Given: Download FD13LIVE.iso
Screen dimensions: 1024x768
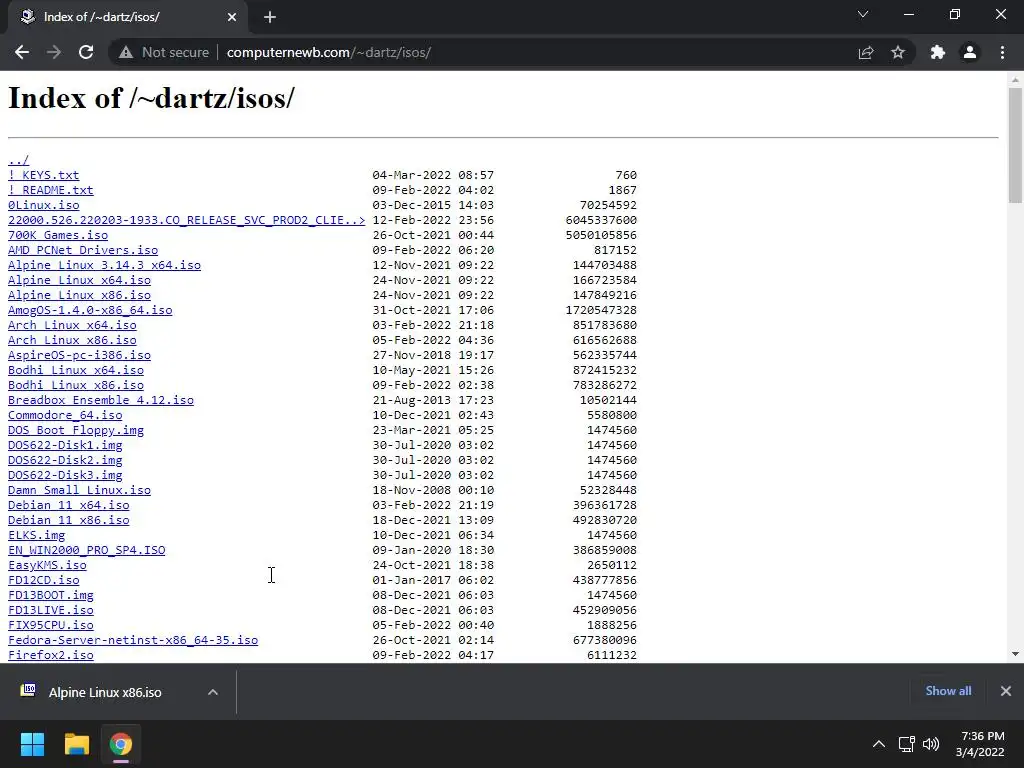Looking at the screenshot, I should point(51,611).
